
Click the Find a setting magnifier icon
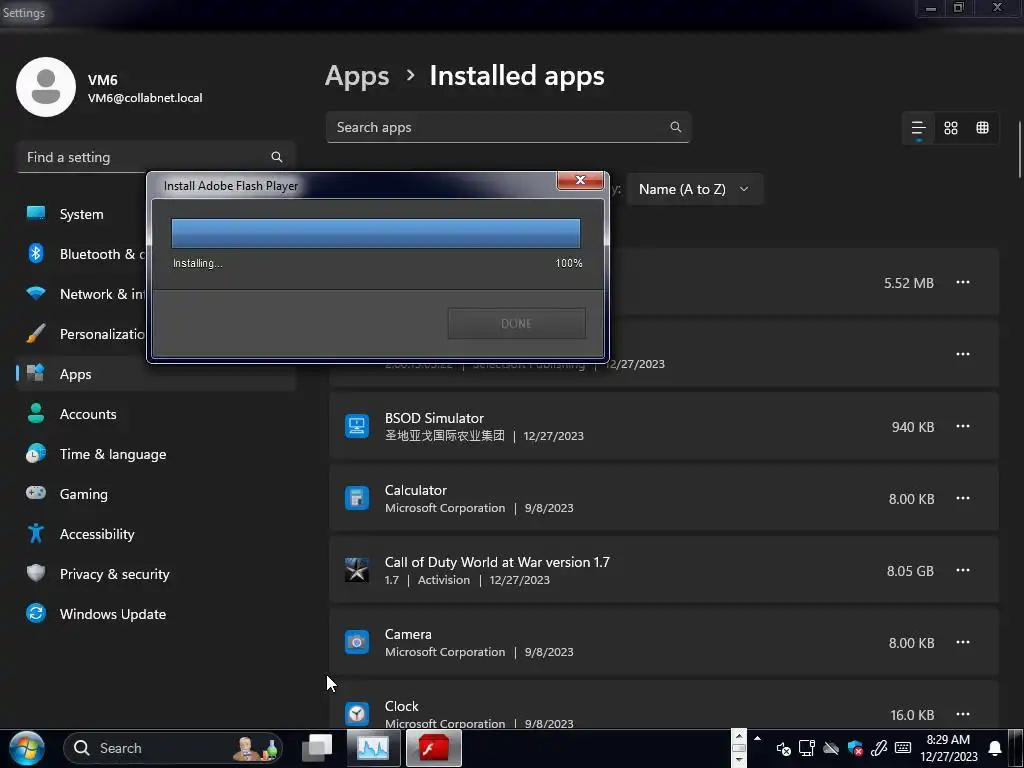[x=277, y=157]
